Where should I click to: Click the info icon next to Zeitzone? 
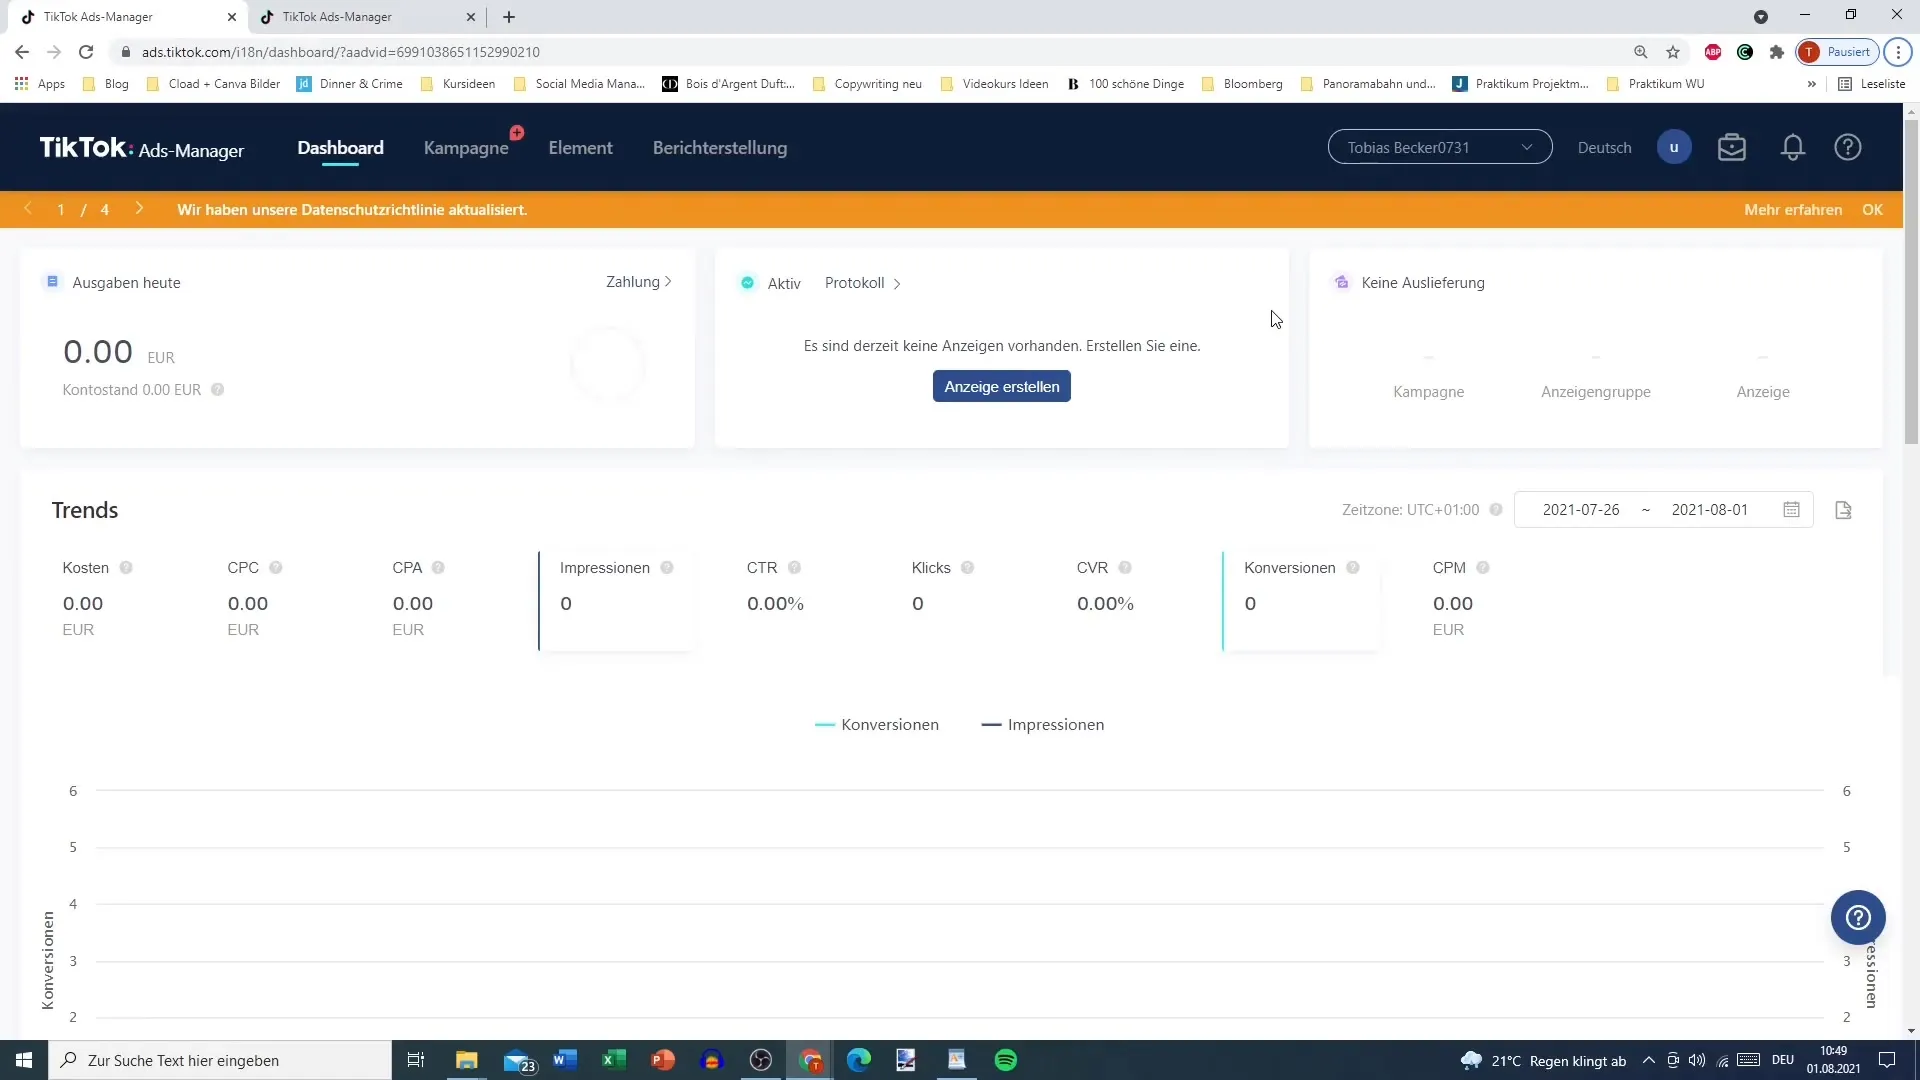(x=1496, y=510)
